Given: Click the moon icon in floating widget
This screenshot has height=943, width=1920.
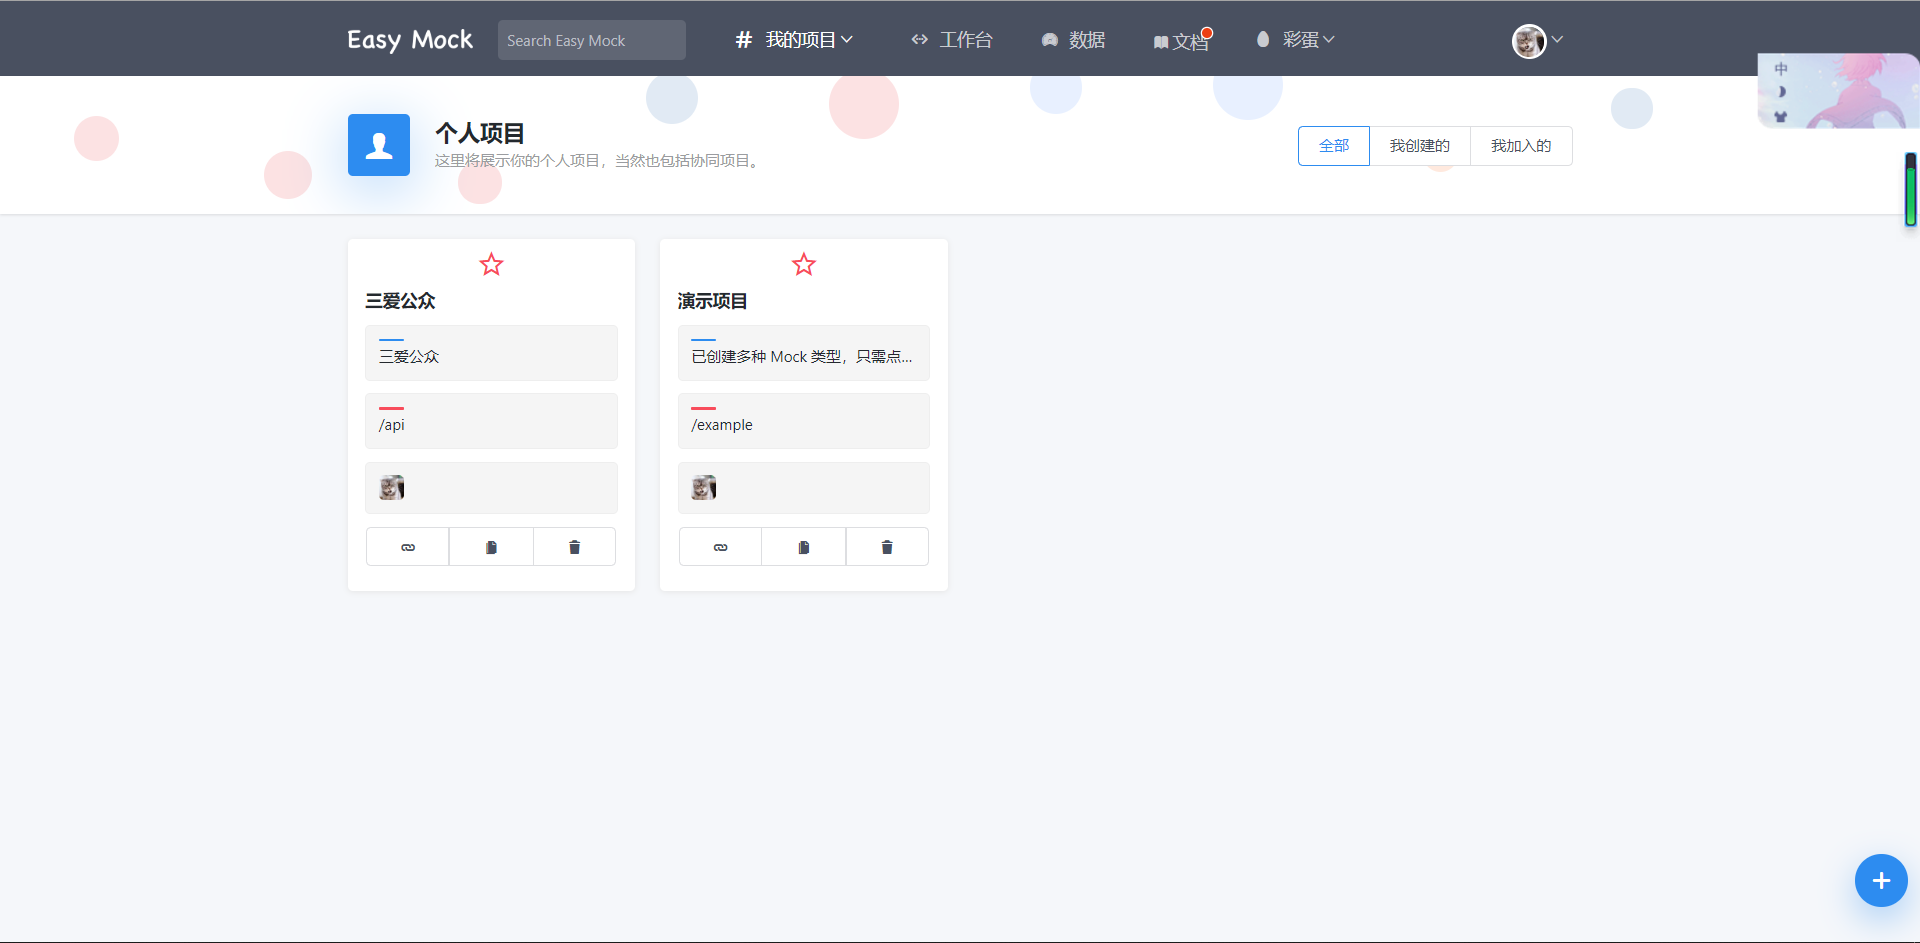Looking at the screenshot, I should tap(1781, 92).
